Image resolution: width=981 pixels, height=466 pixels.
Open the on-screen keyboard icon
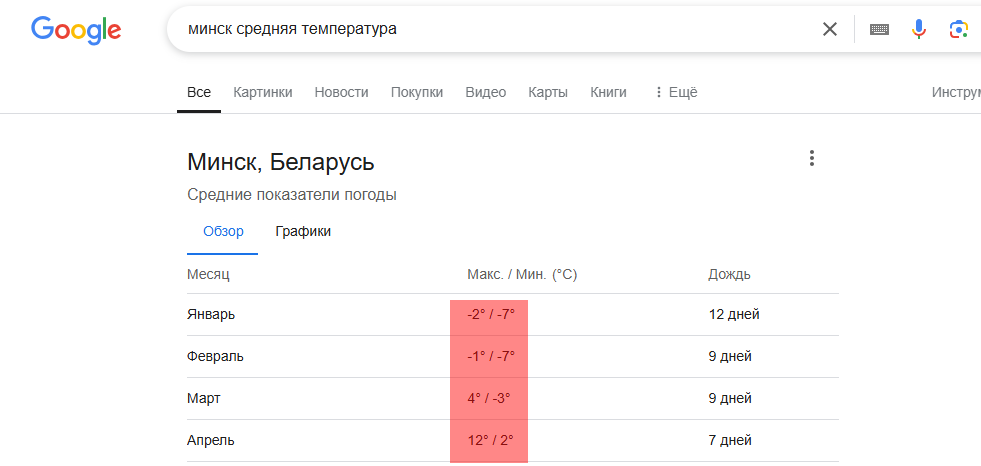tap(880, 29)
